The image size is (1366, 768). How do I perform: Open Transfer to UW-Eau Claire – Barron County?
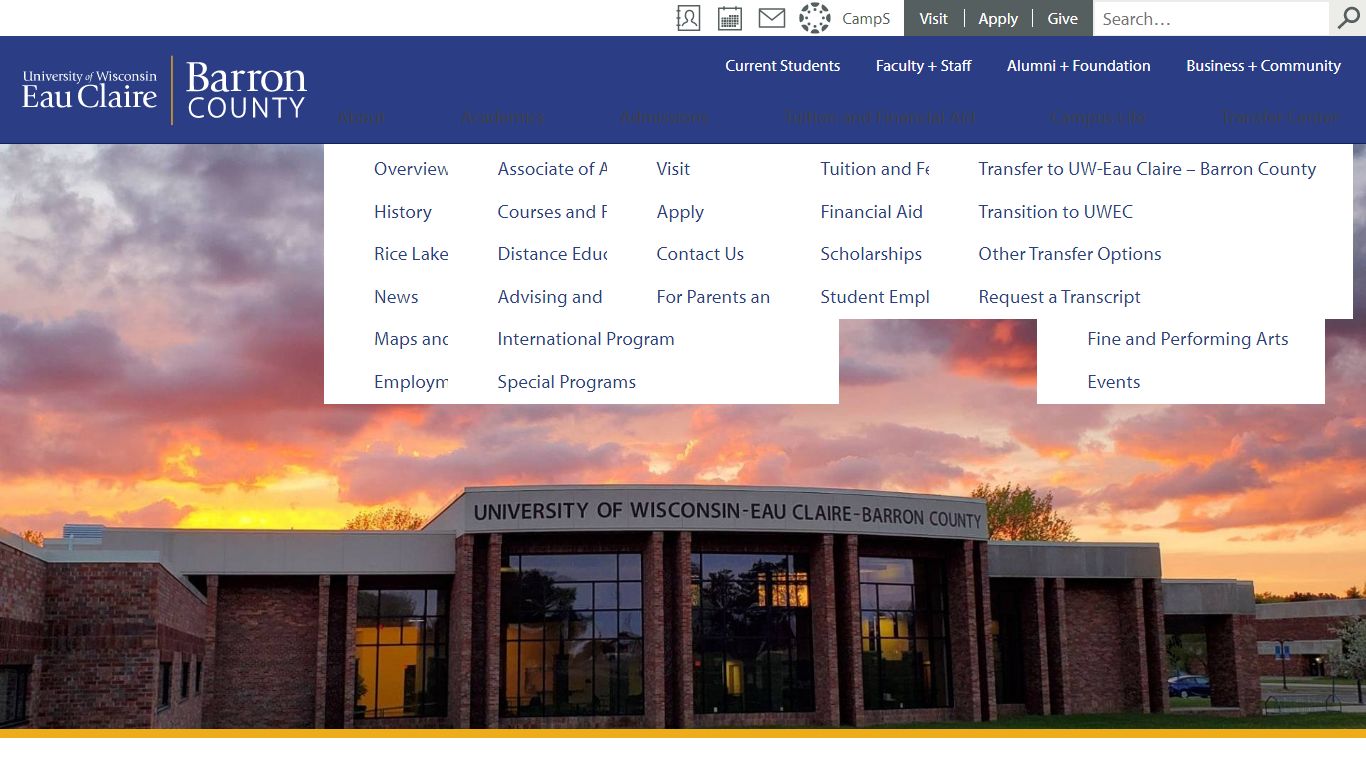[x=1147, y=169]
